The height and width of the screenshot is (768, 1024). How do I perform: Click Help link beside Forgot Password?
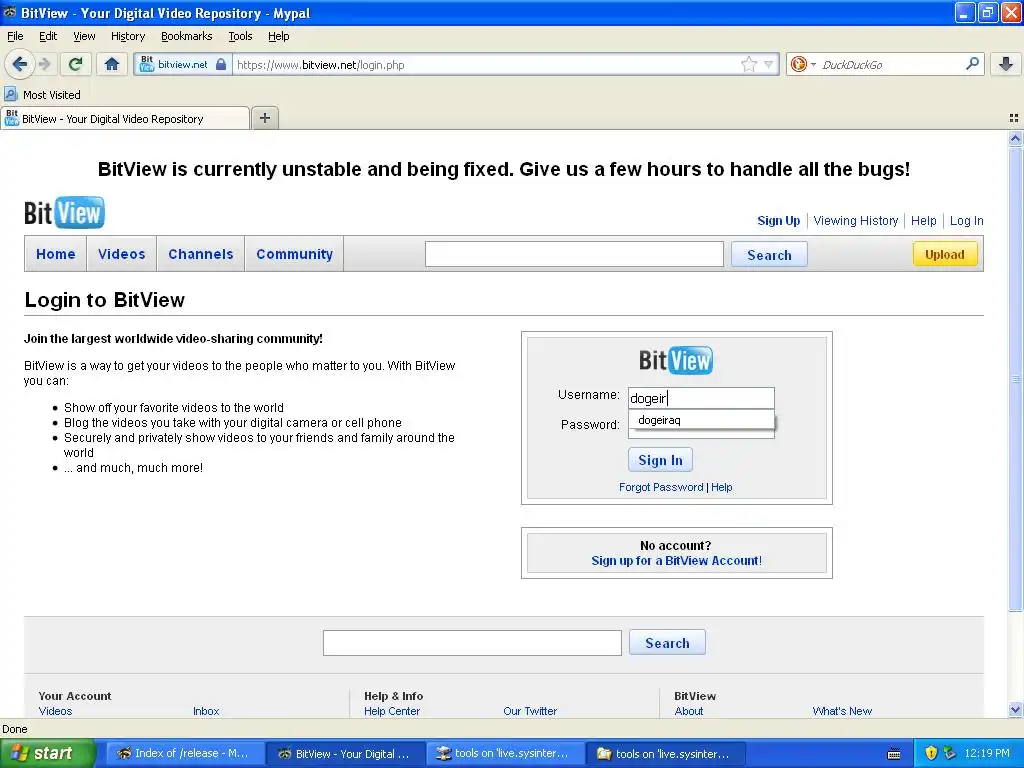click(x=722, y=487)
